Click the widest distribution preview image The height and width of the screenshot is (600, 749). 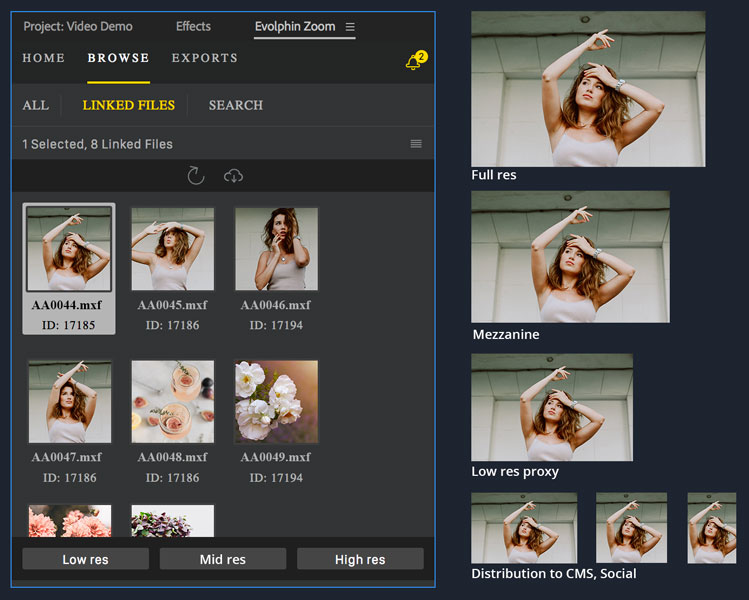524,528
